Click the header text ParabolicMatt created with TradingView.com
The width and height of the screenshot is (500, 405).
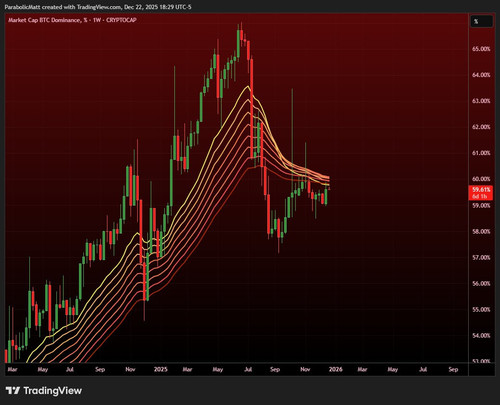(64, 7)
